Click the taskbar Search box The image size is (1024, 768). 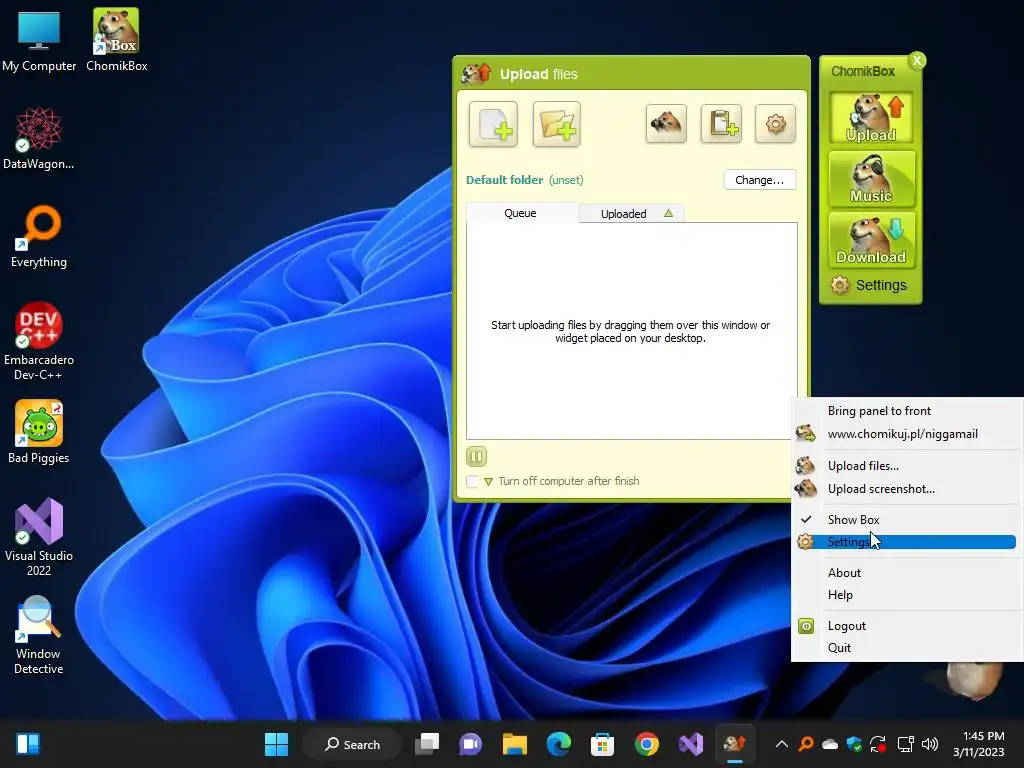(353, 744)
